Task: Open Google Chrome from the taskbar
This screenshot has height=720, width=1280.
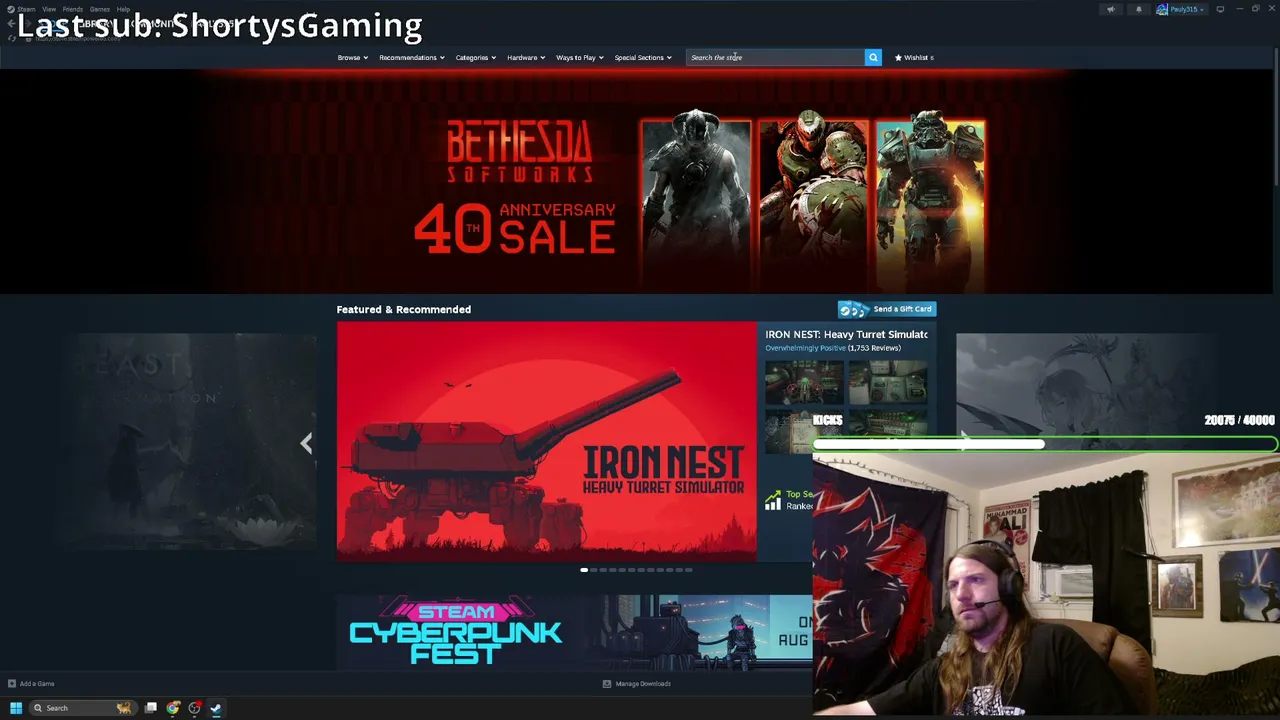Action: click(173, 708)
